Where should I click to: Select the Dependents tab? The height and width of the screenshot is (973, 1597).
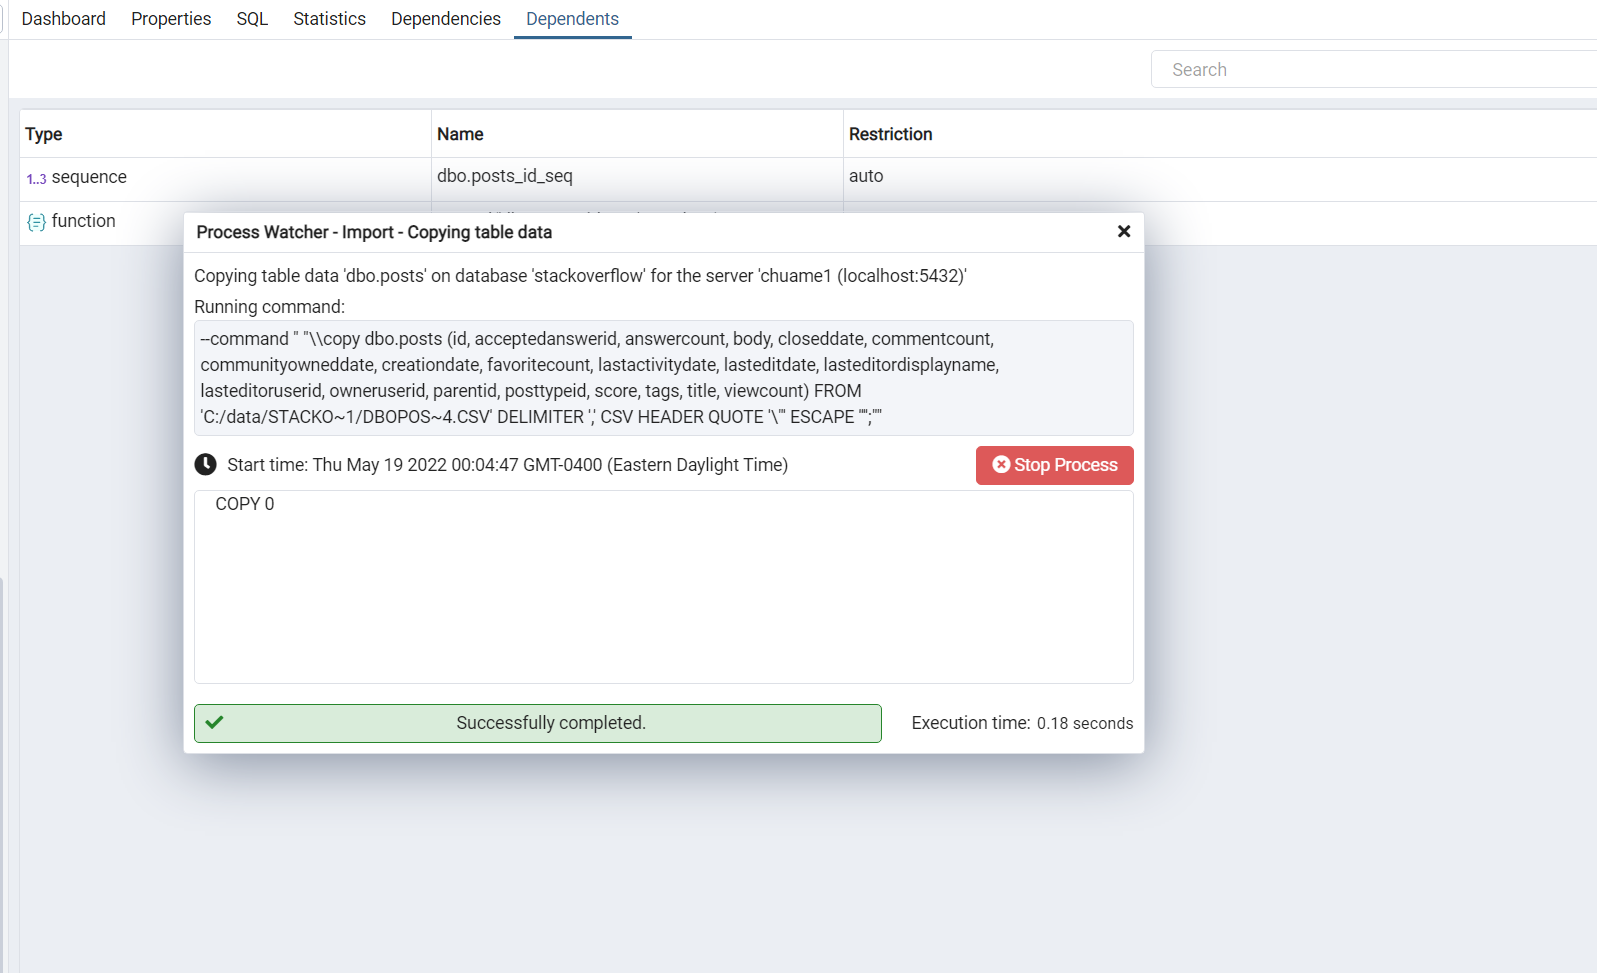pos(572,19)
